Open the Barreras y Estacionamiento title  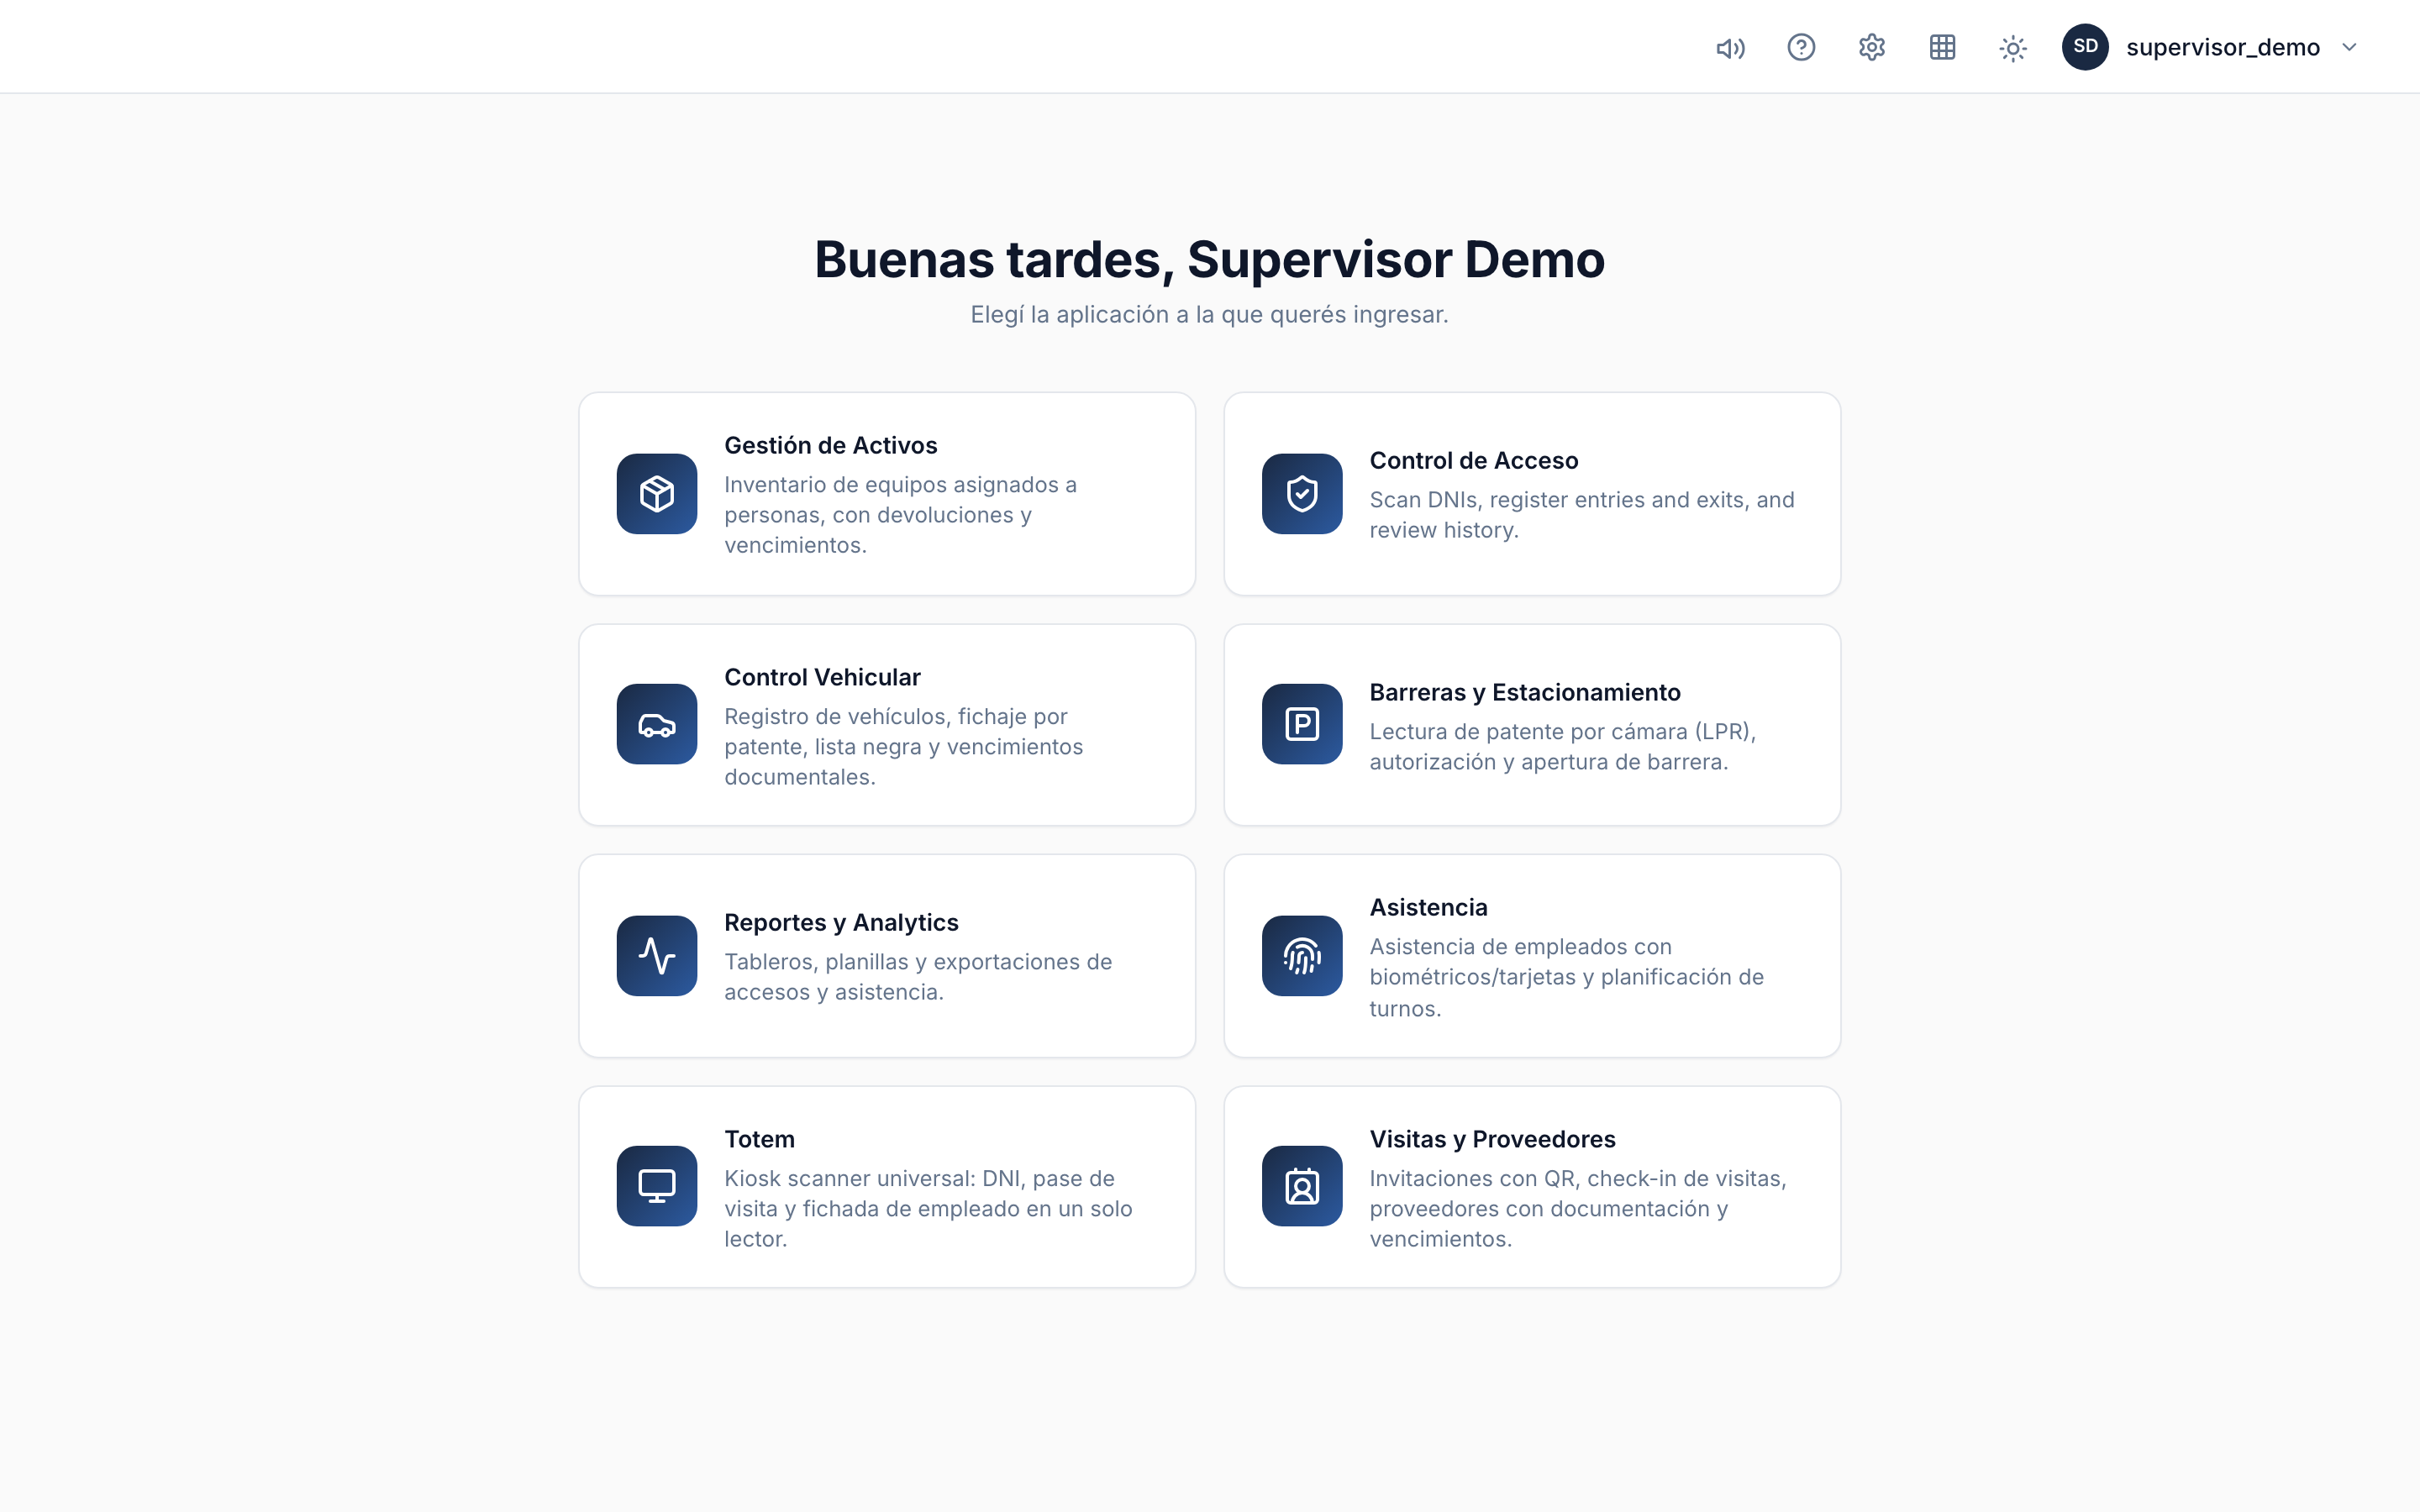click(1524, 692)
